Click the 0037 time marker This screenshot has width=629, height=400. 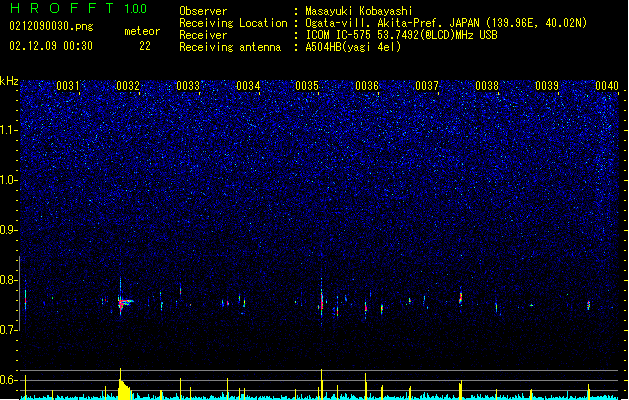pyautogui.click(x=427, y=86)
